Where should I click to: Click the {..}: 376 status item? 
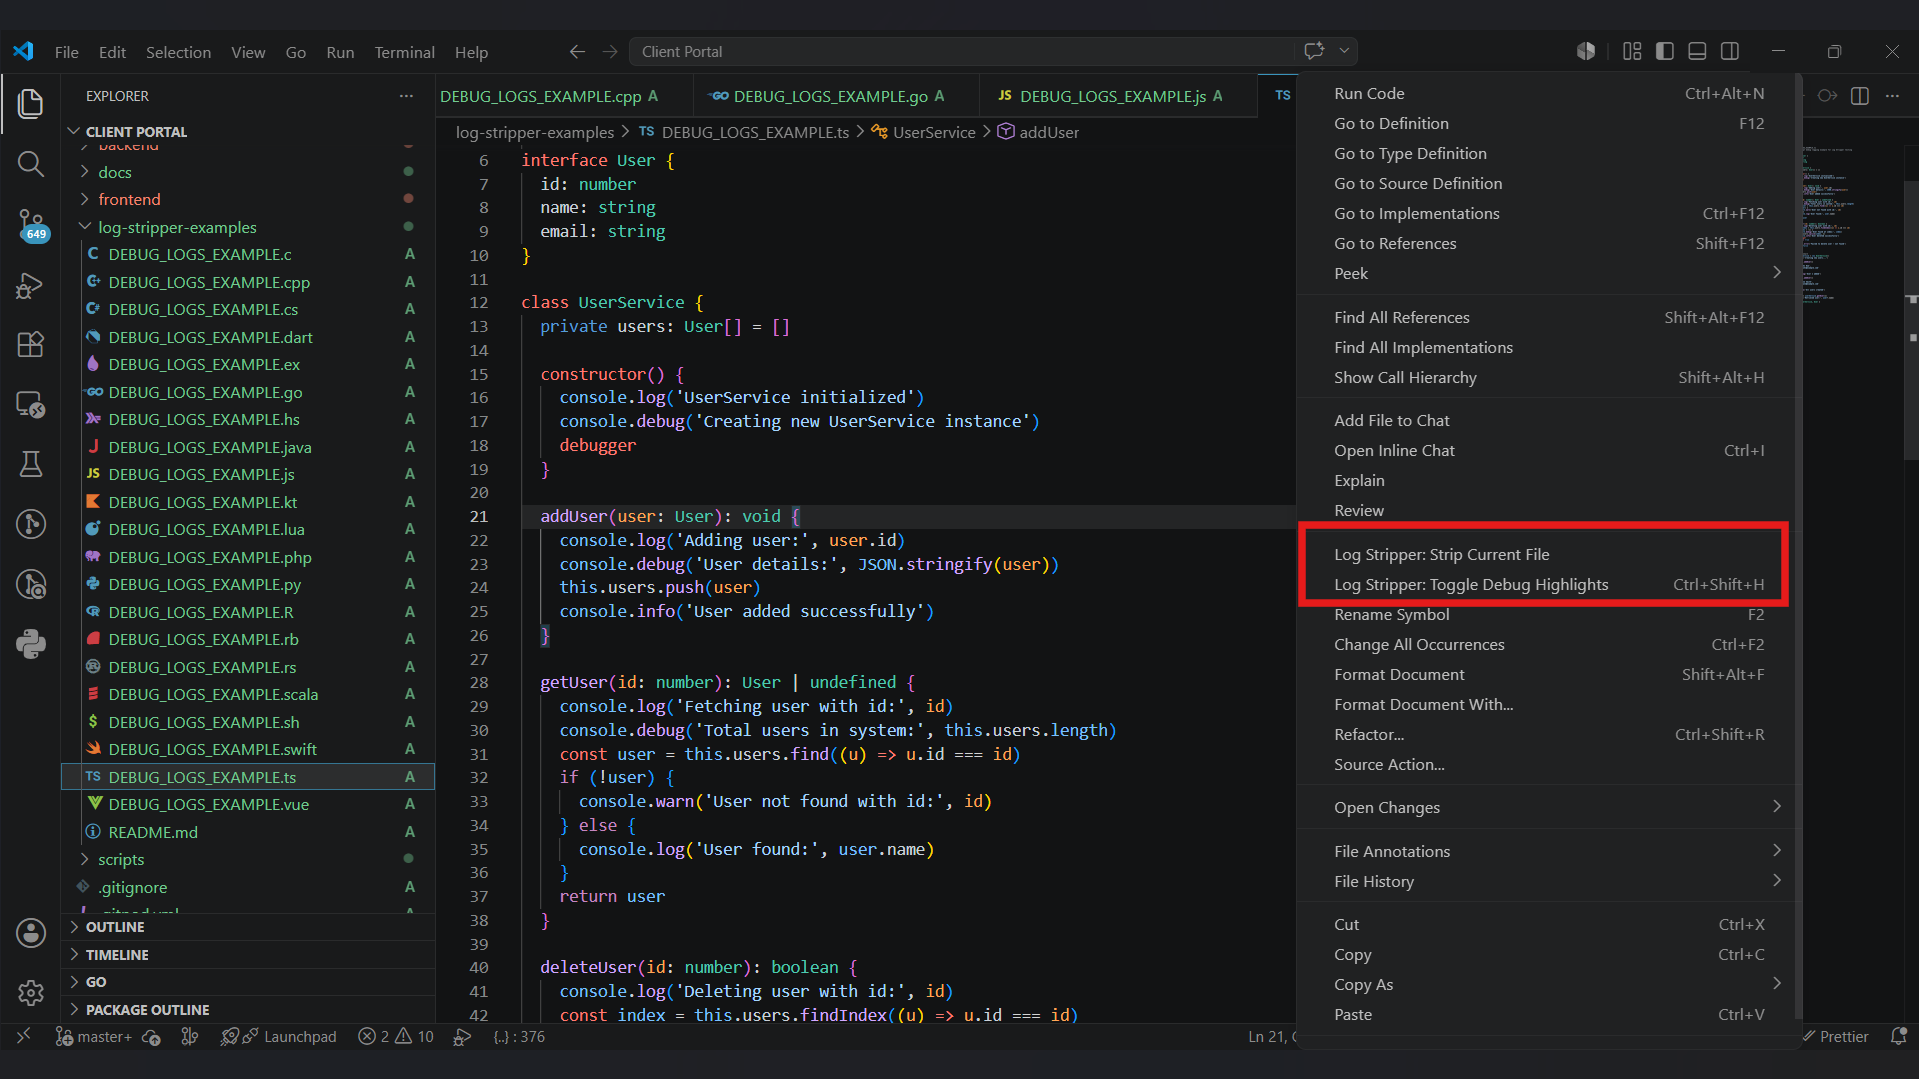coord(519,1037)
